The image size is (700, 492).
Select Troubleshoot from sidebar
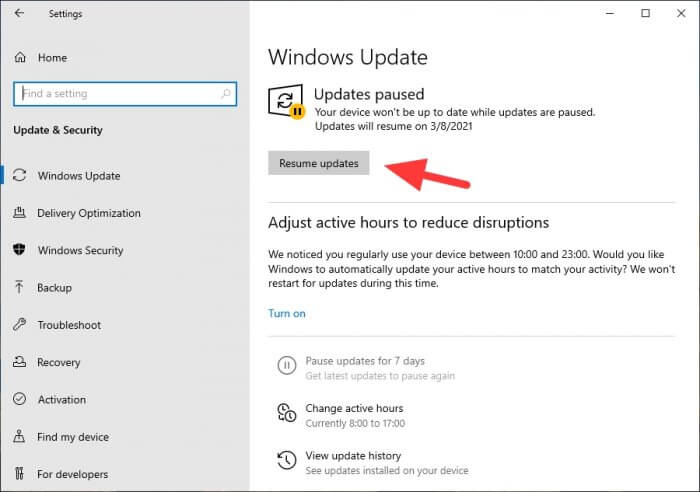coord(69,325)
